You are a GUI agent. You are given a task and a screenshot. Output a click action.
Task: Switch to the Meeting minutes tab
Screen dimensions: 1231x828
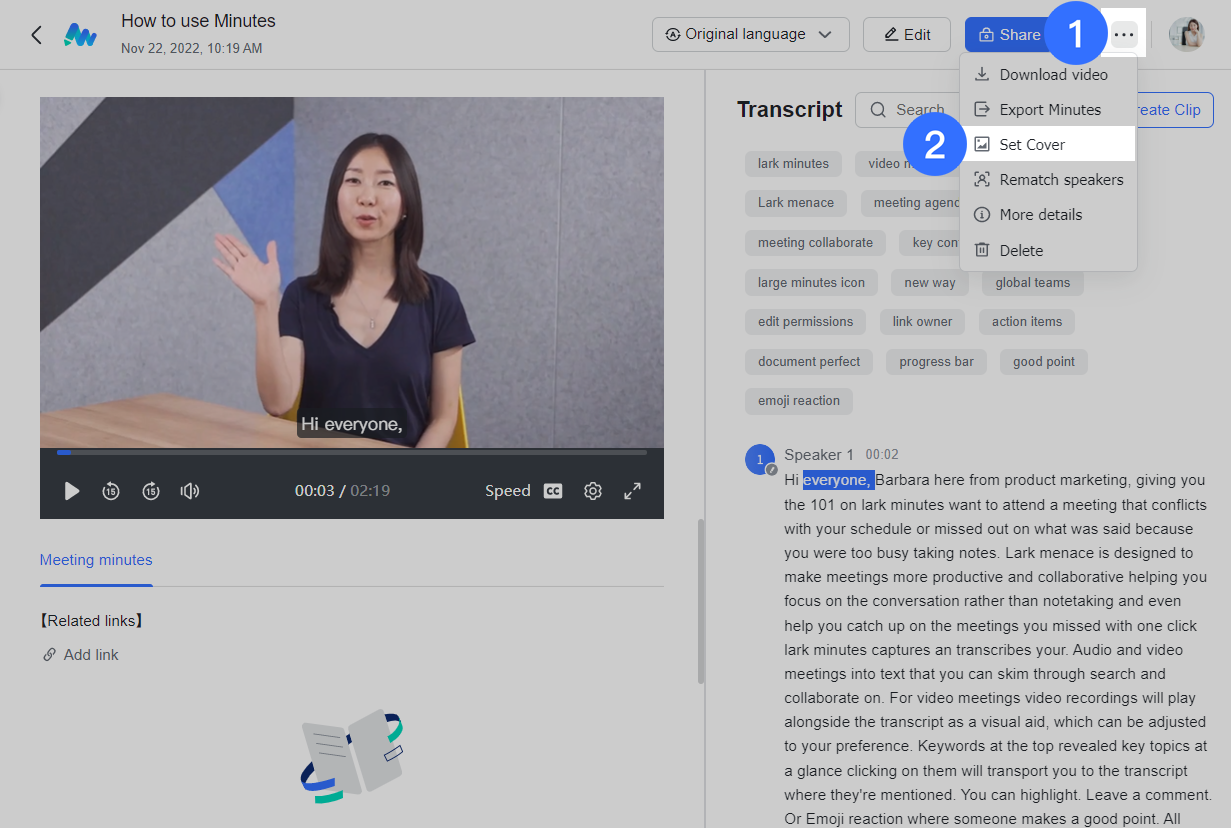(x=96, y=560)
